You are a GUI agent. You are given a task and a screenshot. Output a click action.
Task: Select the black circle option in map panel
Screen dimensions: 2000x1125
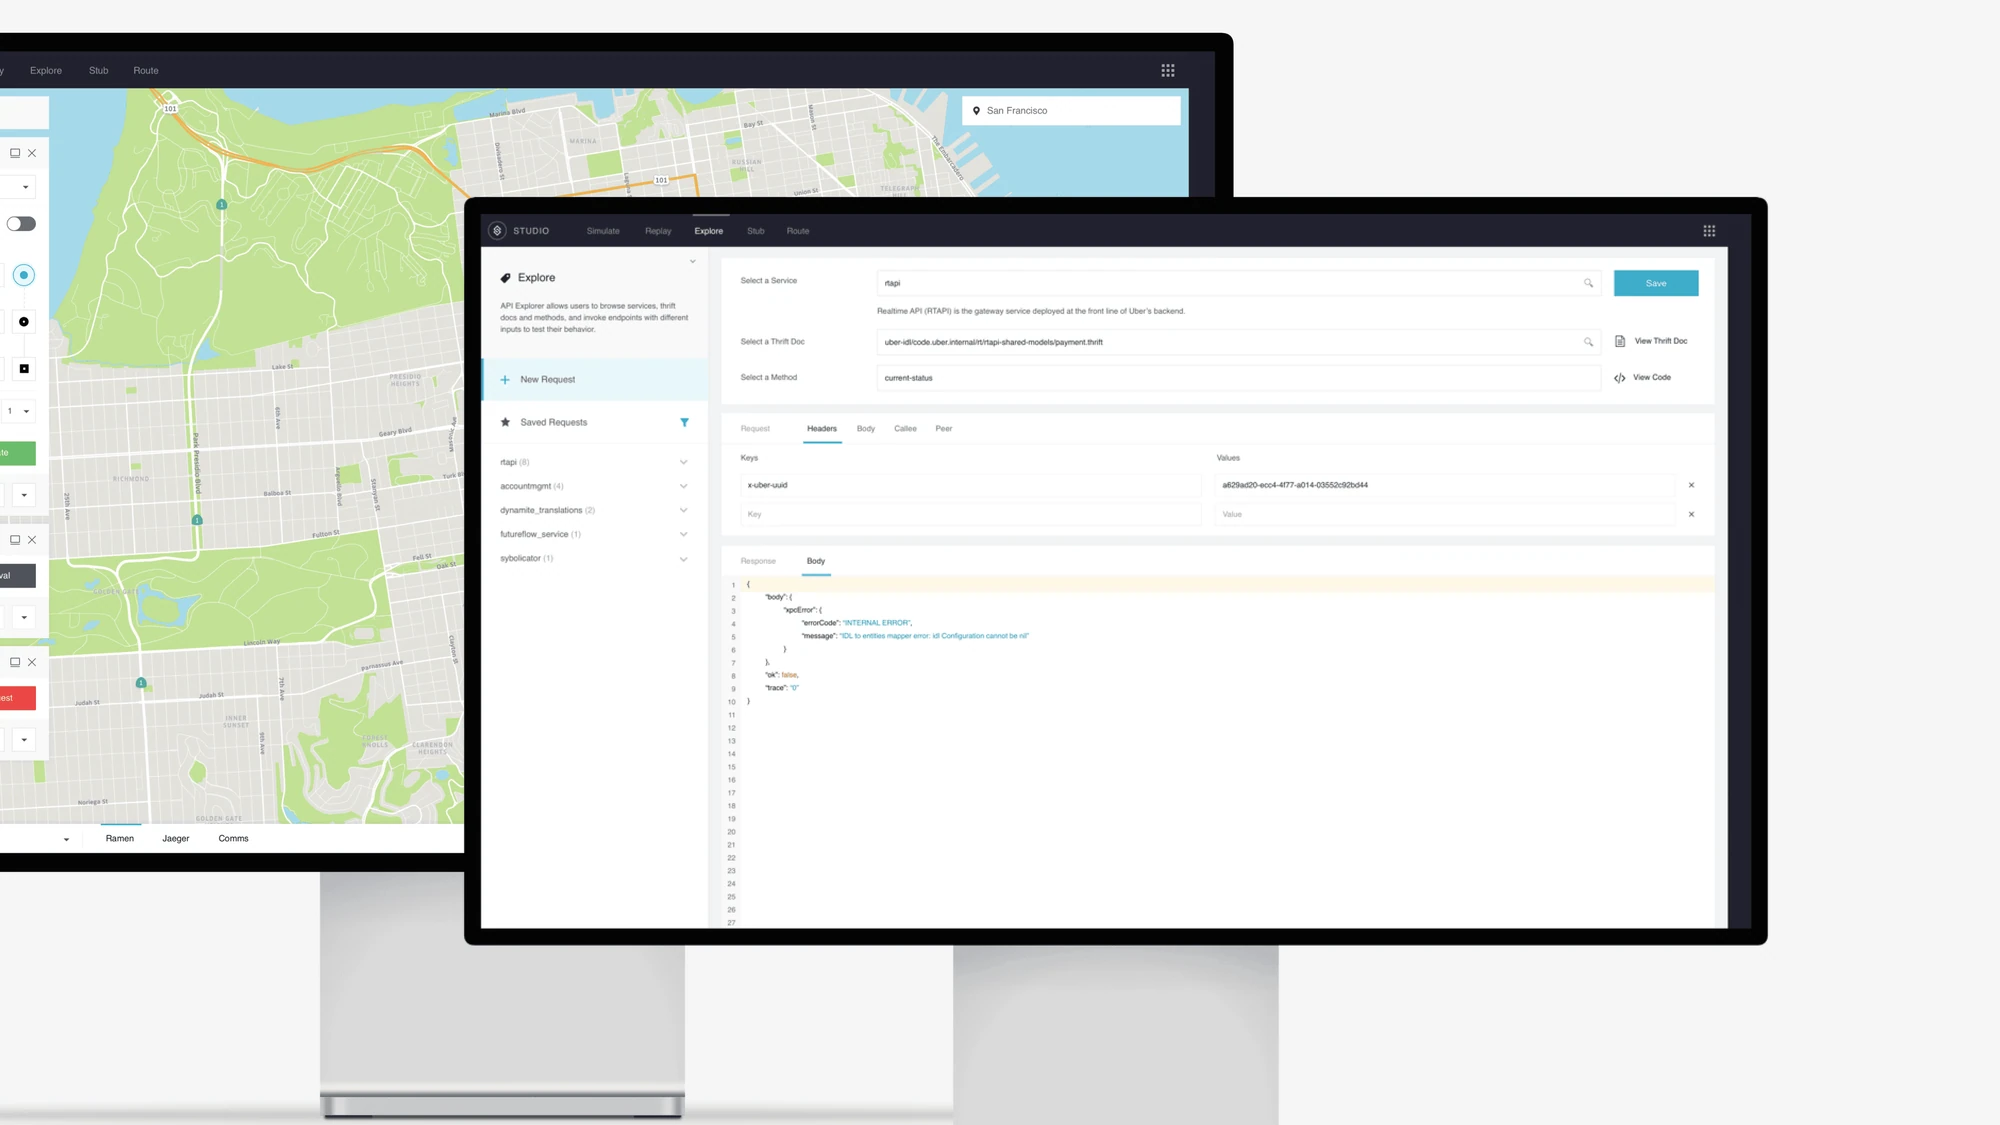[24, 322]
